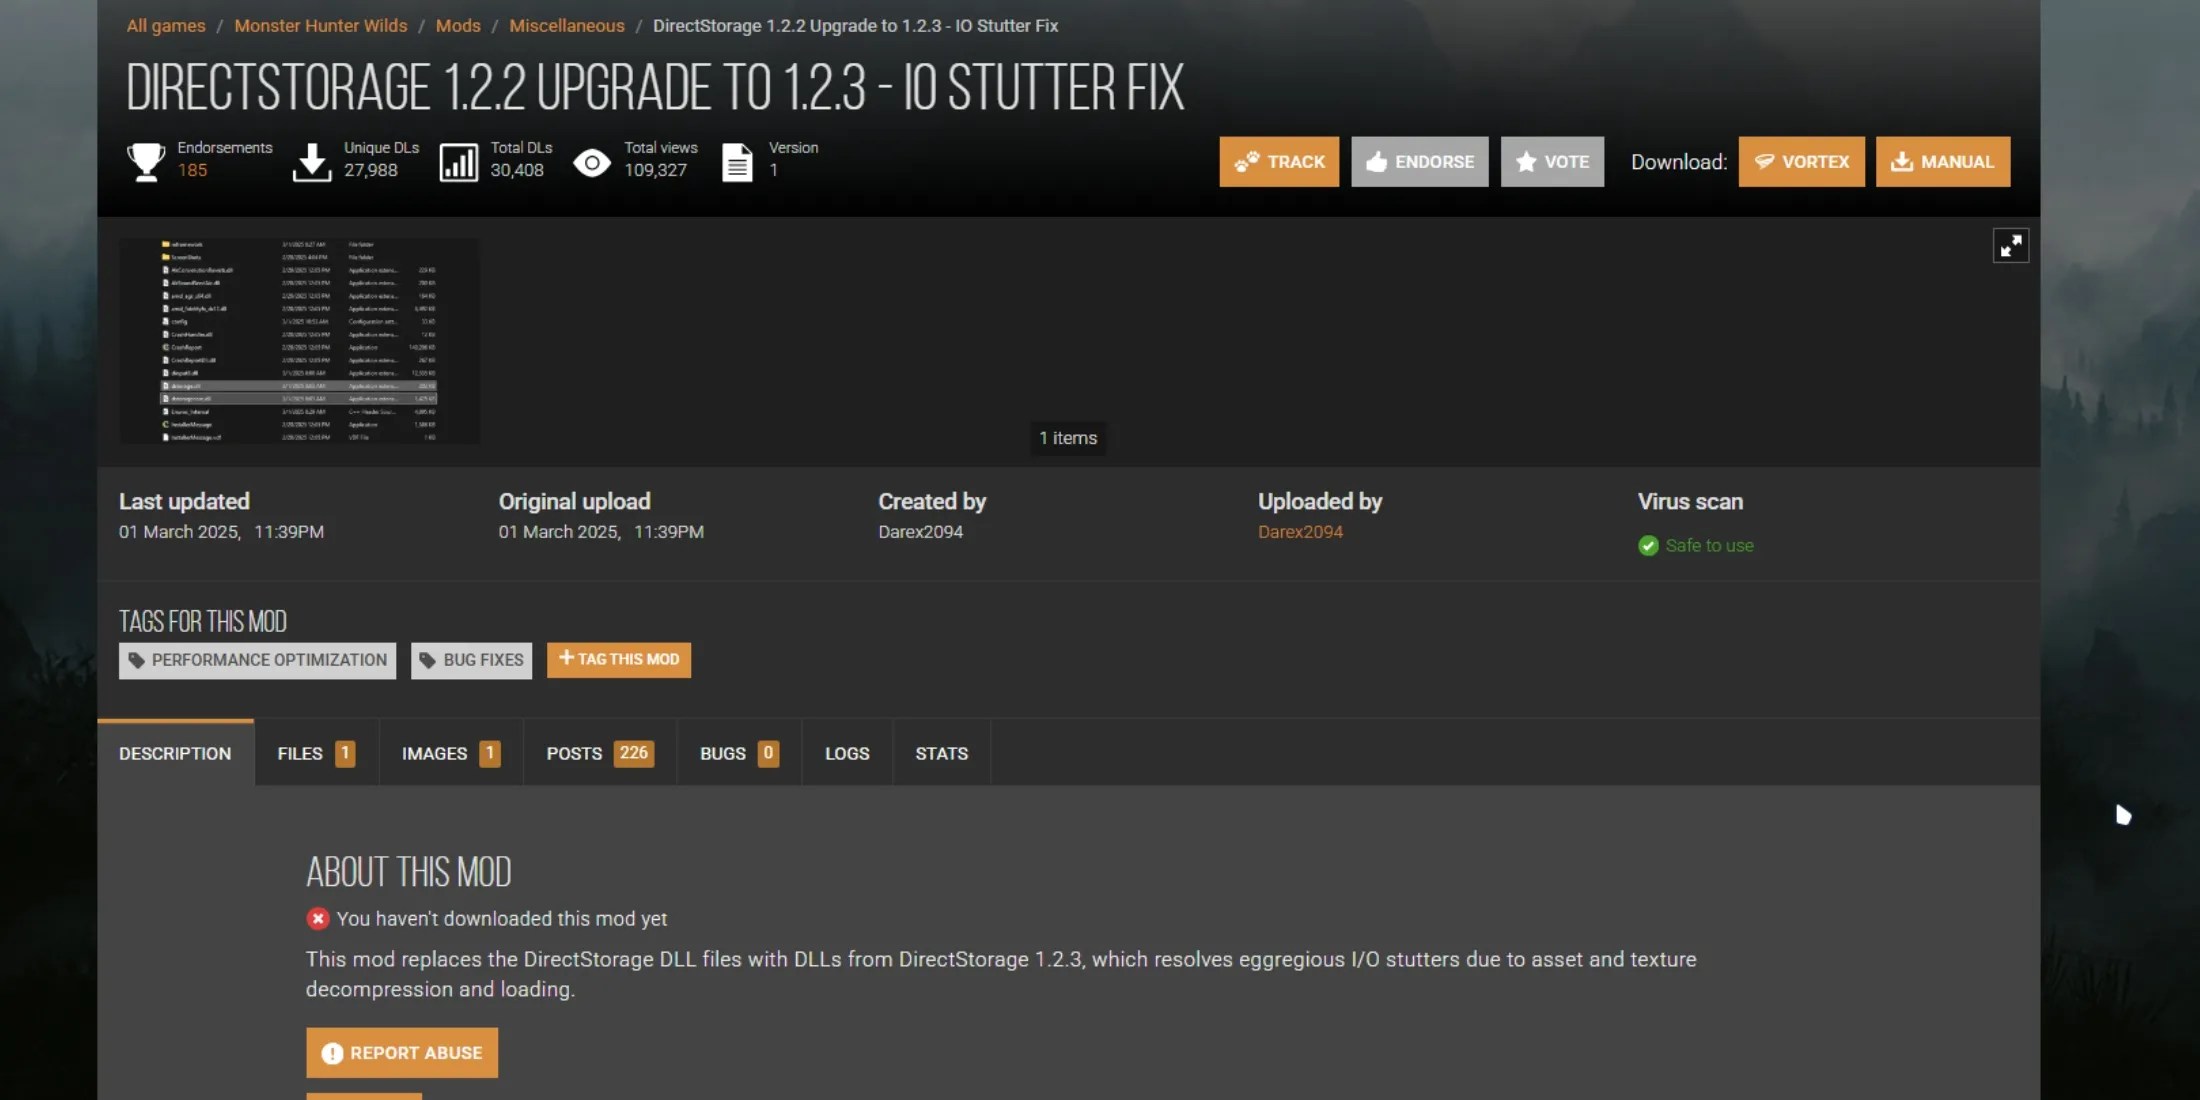Click the green Safe to use checkmark
This screenshot has width=2200, height=1100.
point(1648,546)
